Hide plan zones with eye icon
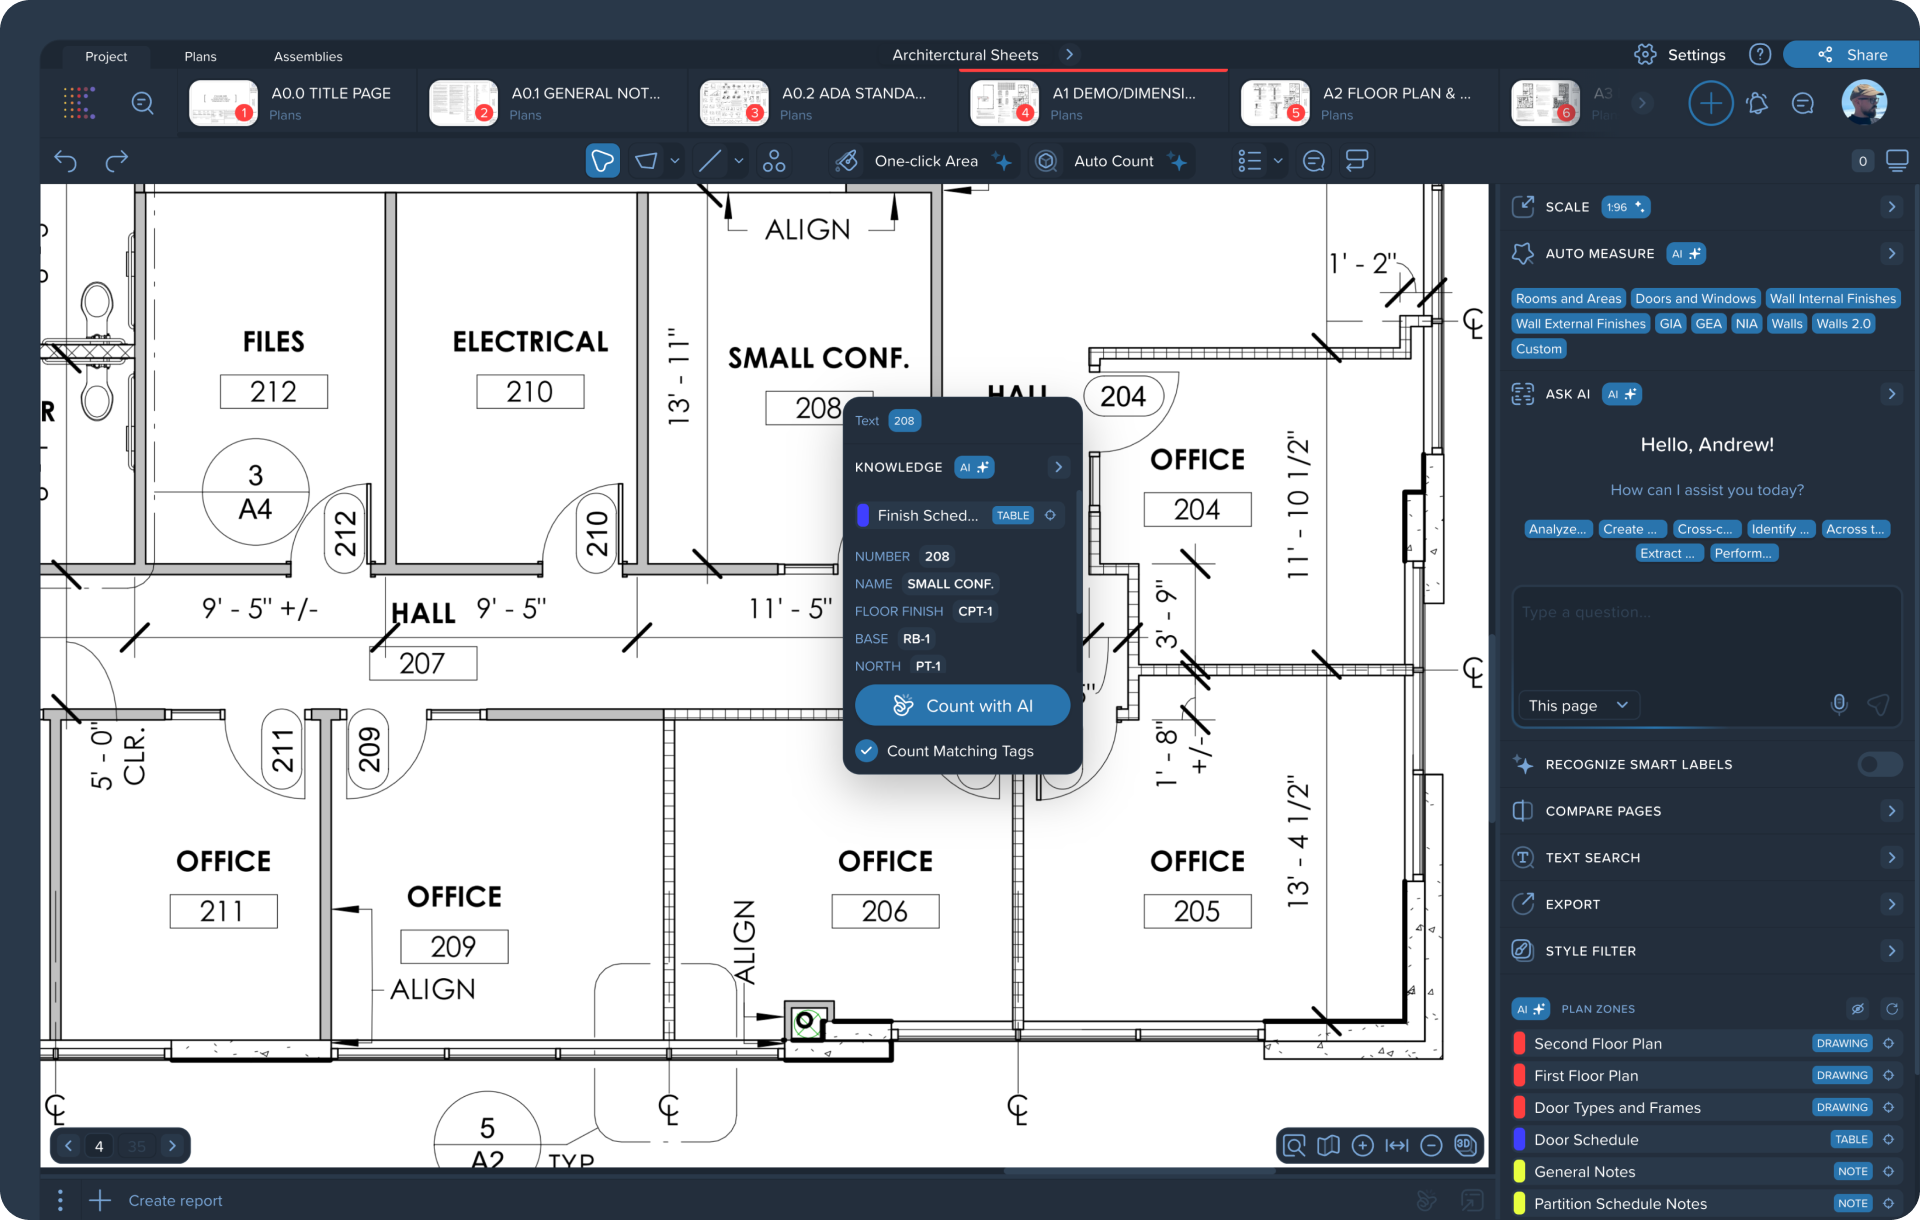This screenshot has height=1220, width=1920. point(1857,1009)
